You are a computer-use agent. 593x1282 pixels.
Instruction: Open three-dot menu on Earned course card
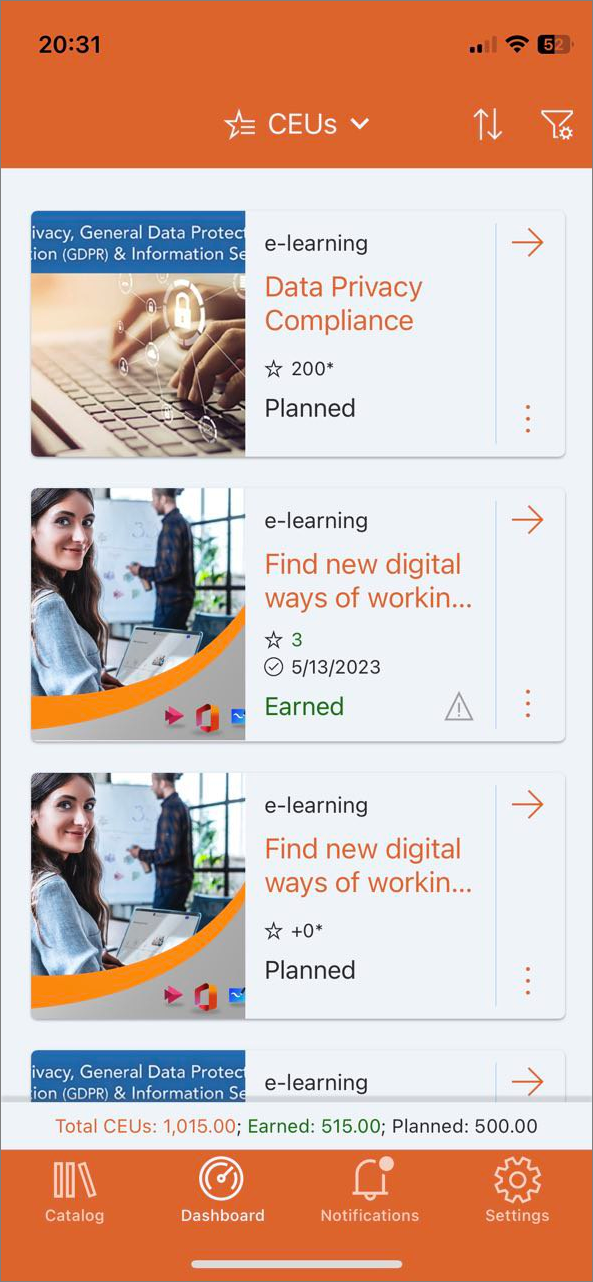(x=528, y=704)
